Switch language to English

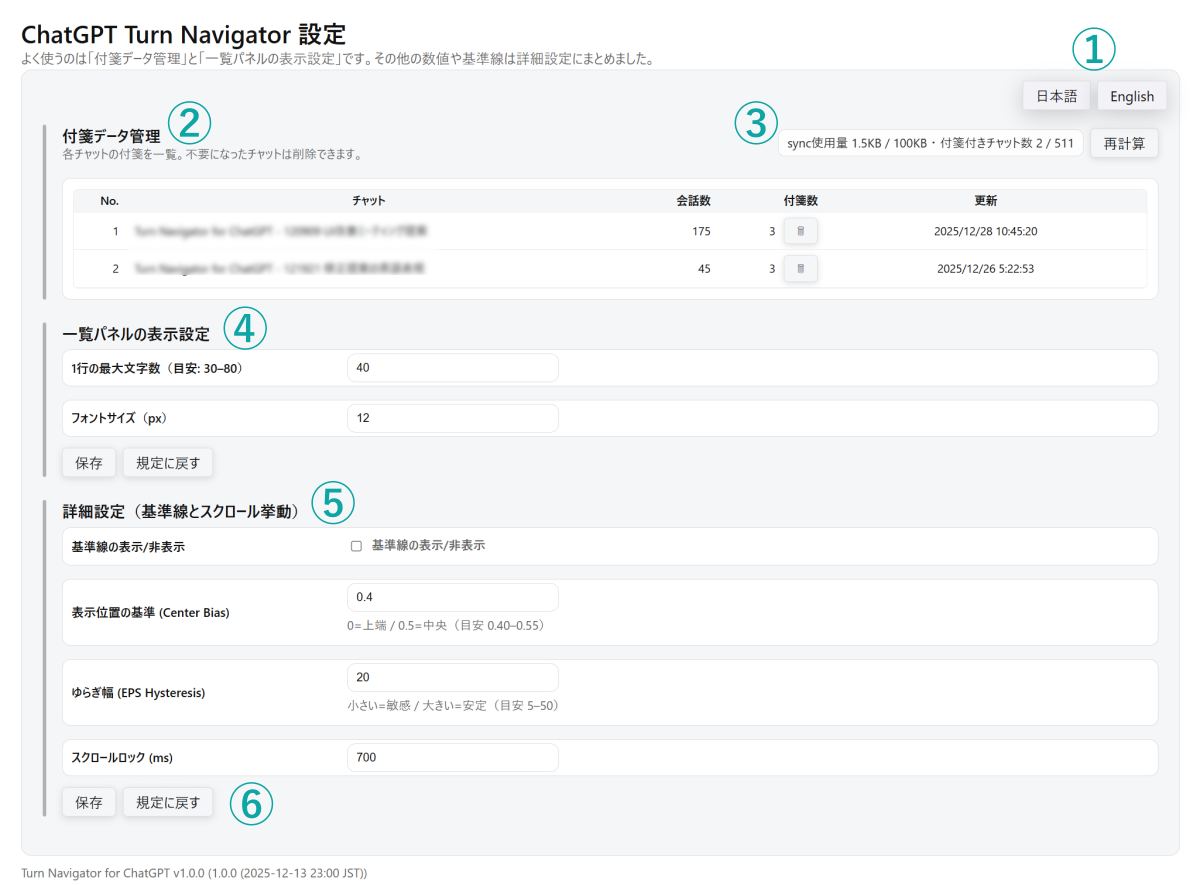click(x=1132, y=96)
